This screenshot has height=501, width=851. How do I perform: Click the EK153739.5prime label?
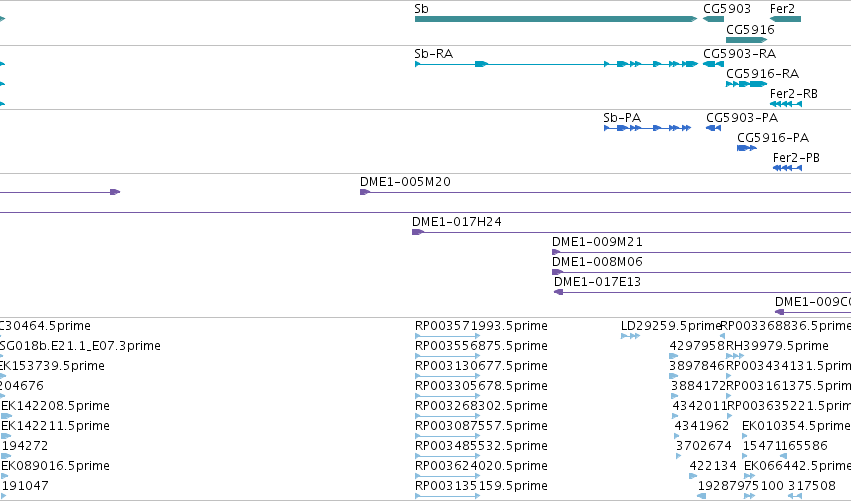click(52, 366)
